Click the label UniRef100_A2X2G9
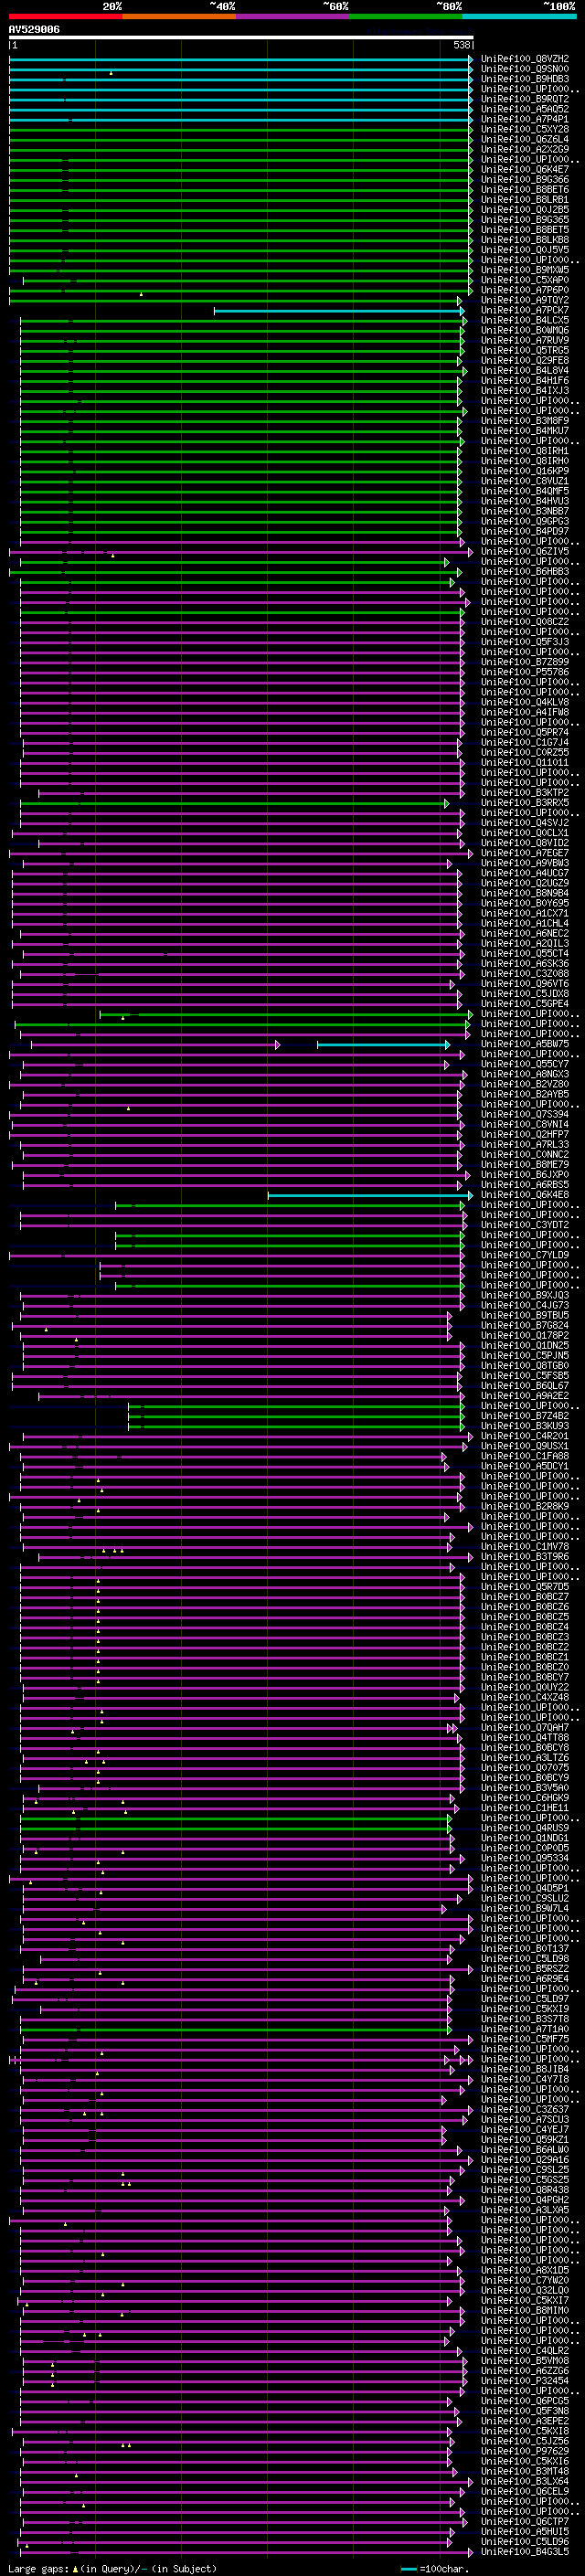 coord(525,149)
